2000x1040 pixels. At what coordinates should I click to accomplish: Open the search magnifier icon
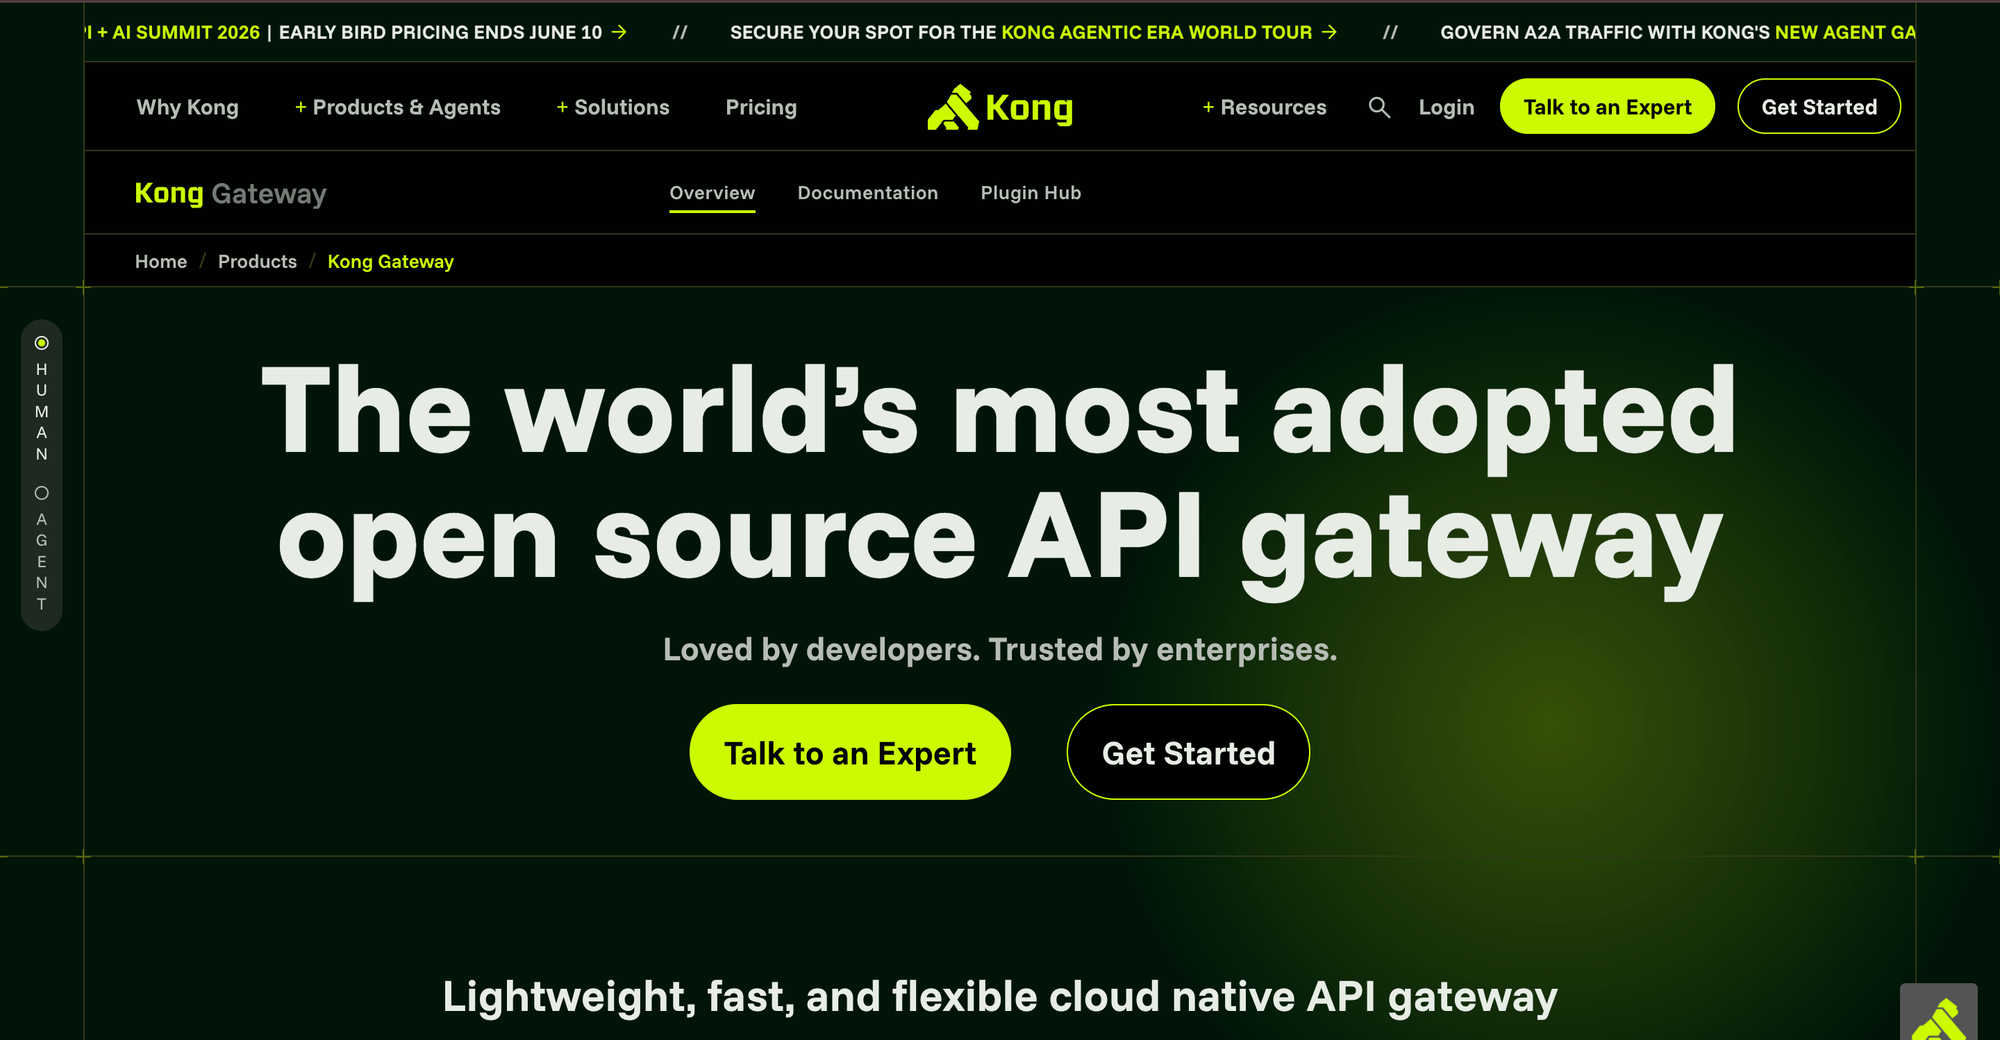tap(1379, 107)
